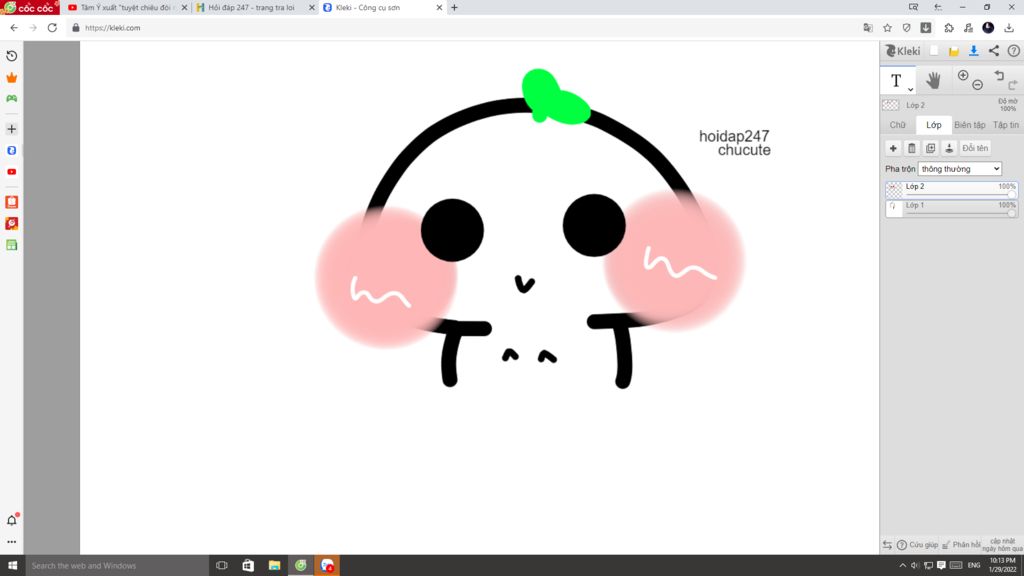Screen dimensions: 1024x576
Task: Adjust the Lớp 2 opacity slider handle
Action: pyautogui.click(x=1012, y=195)
